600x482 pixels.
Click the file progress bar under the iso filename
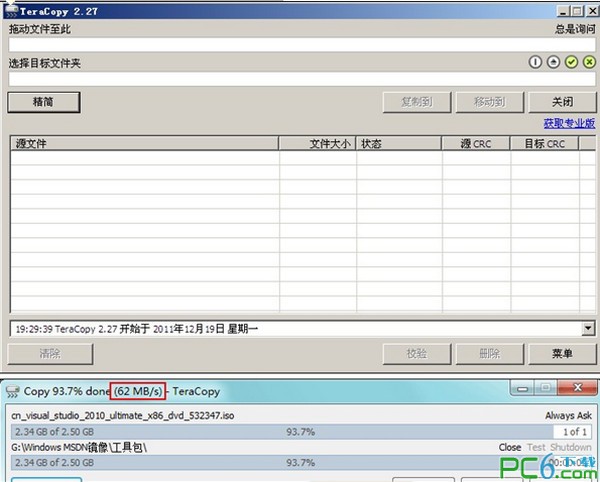tap(301, 432)
